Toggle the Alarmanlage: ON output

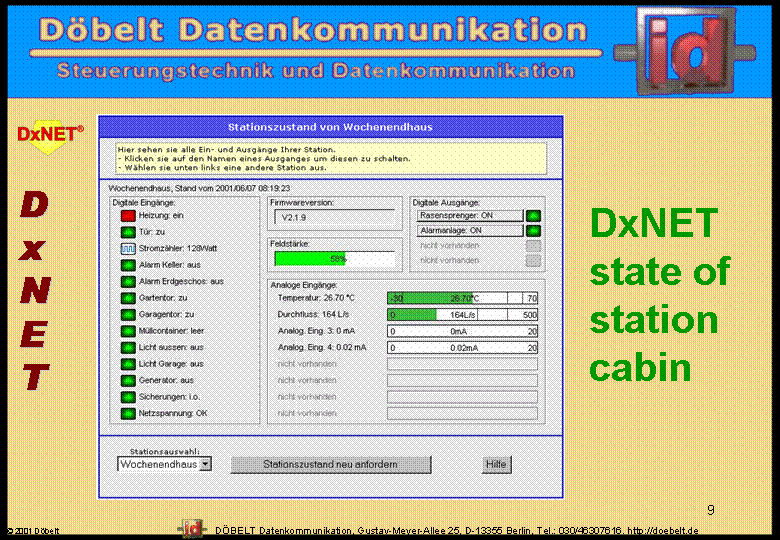pyautogui.click(x=470, y=231)
